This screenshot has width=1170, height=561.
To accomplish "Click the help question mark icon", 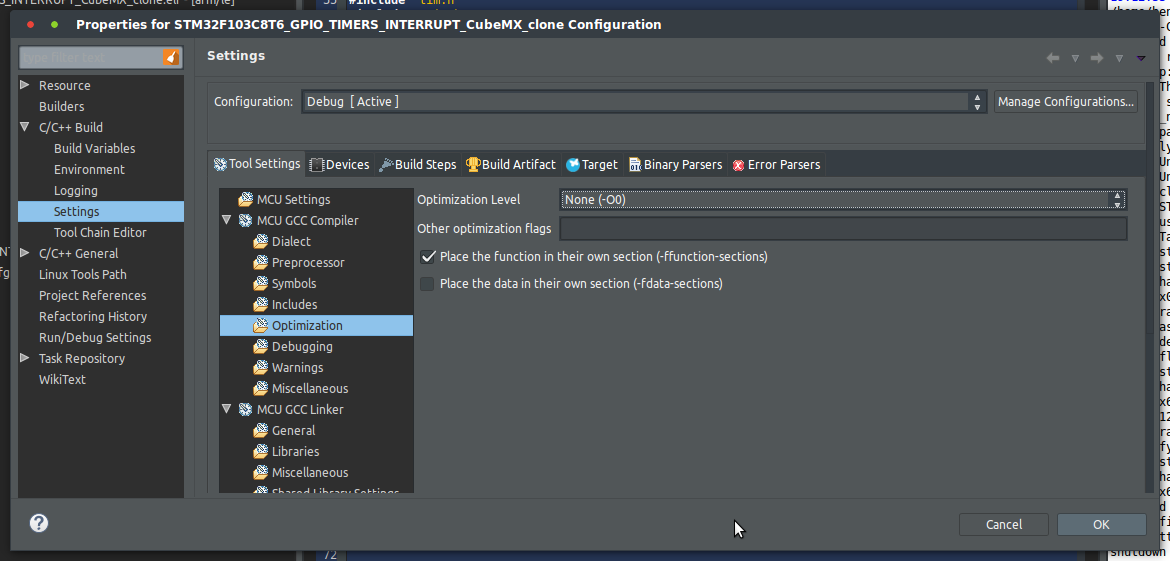I will point(39,523).
